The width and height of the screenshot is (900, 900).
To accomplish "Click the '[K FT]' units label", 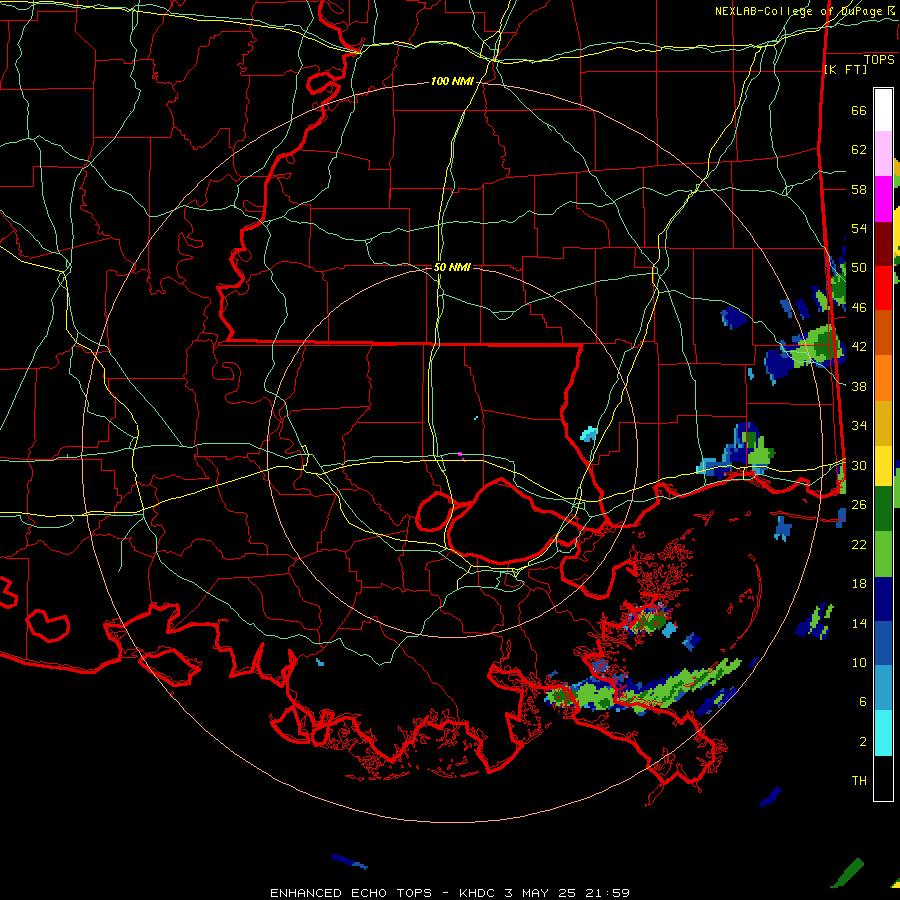I will tap(845, 69).
